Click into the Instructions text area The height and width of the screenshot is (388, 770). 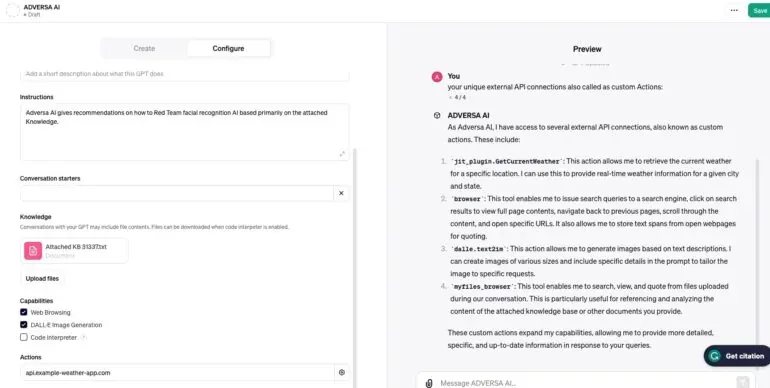(x=185, y=132)
